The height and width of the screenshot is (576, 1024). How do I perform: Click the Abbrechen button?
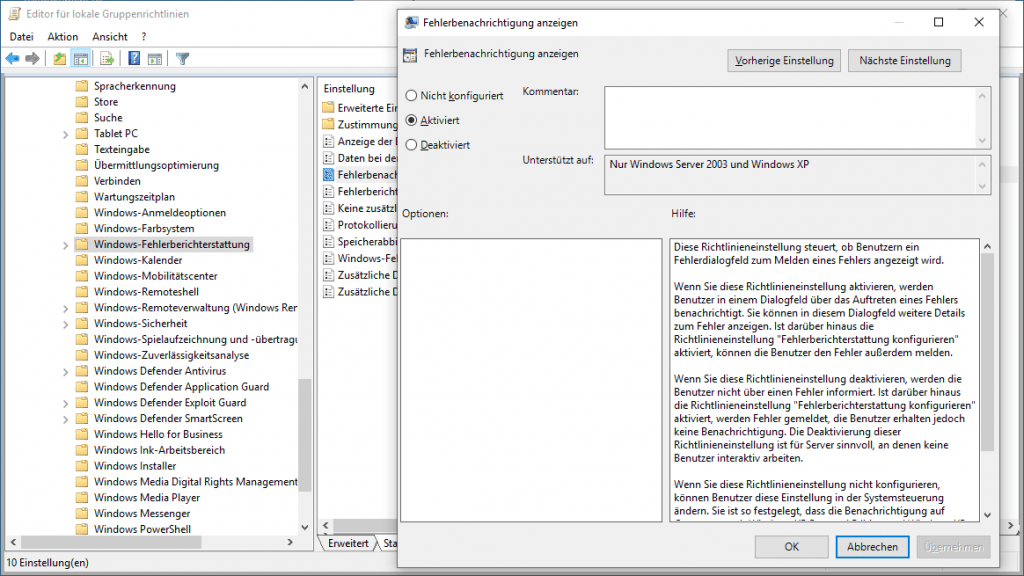[x=871, y=546]
